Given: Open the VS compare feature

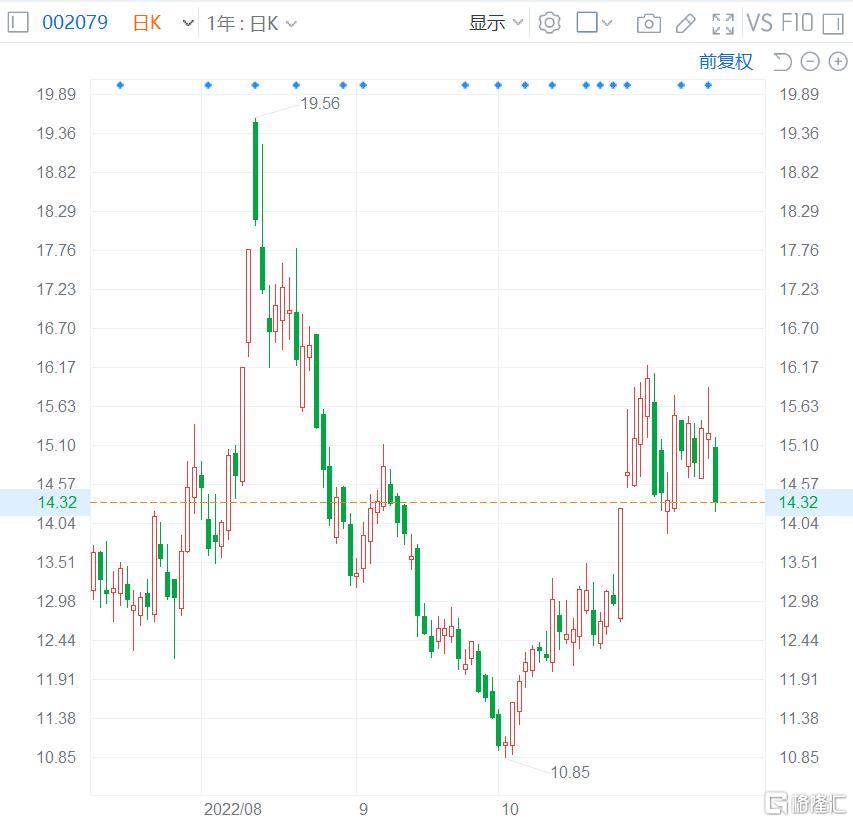Looking at the screenshot, I should (759, 23).
